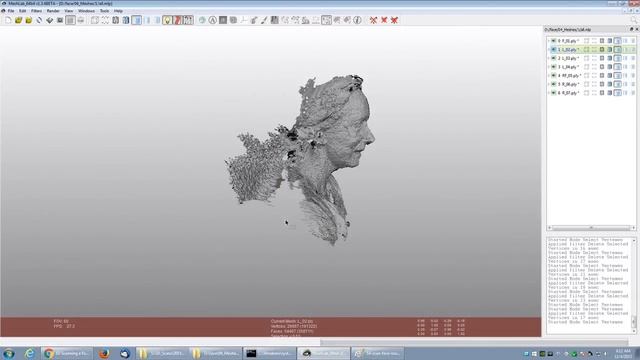The width and height of the screenshot is (640, 360).
Task: Open the Filters menu
Action: click(36, 11)
